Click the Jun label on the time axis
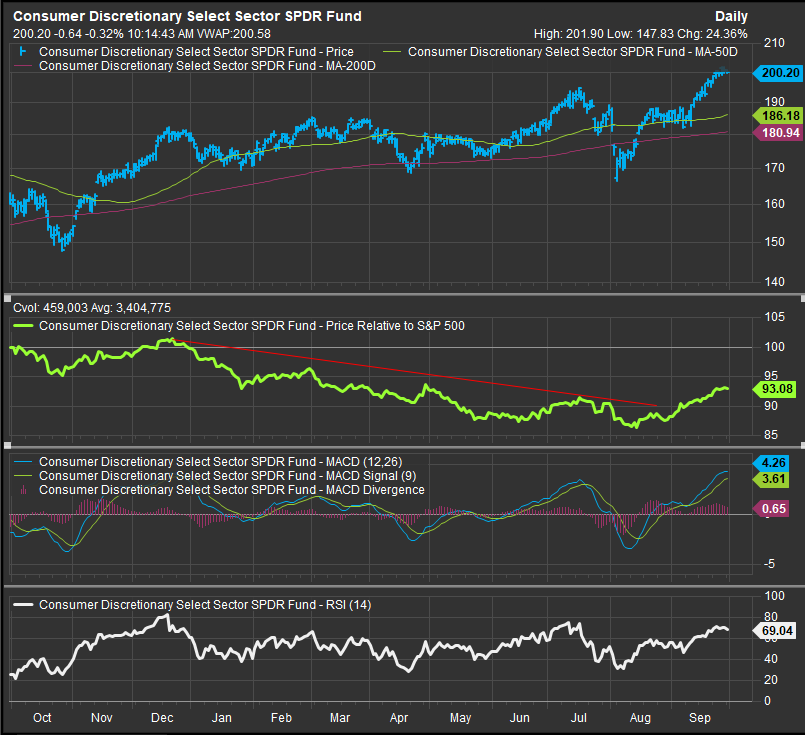 pyautogui.click(x=520, y=718)
